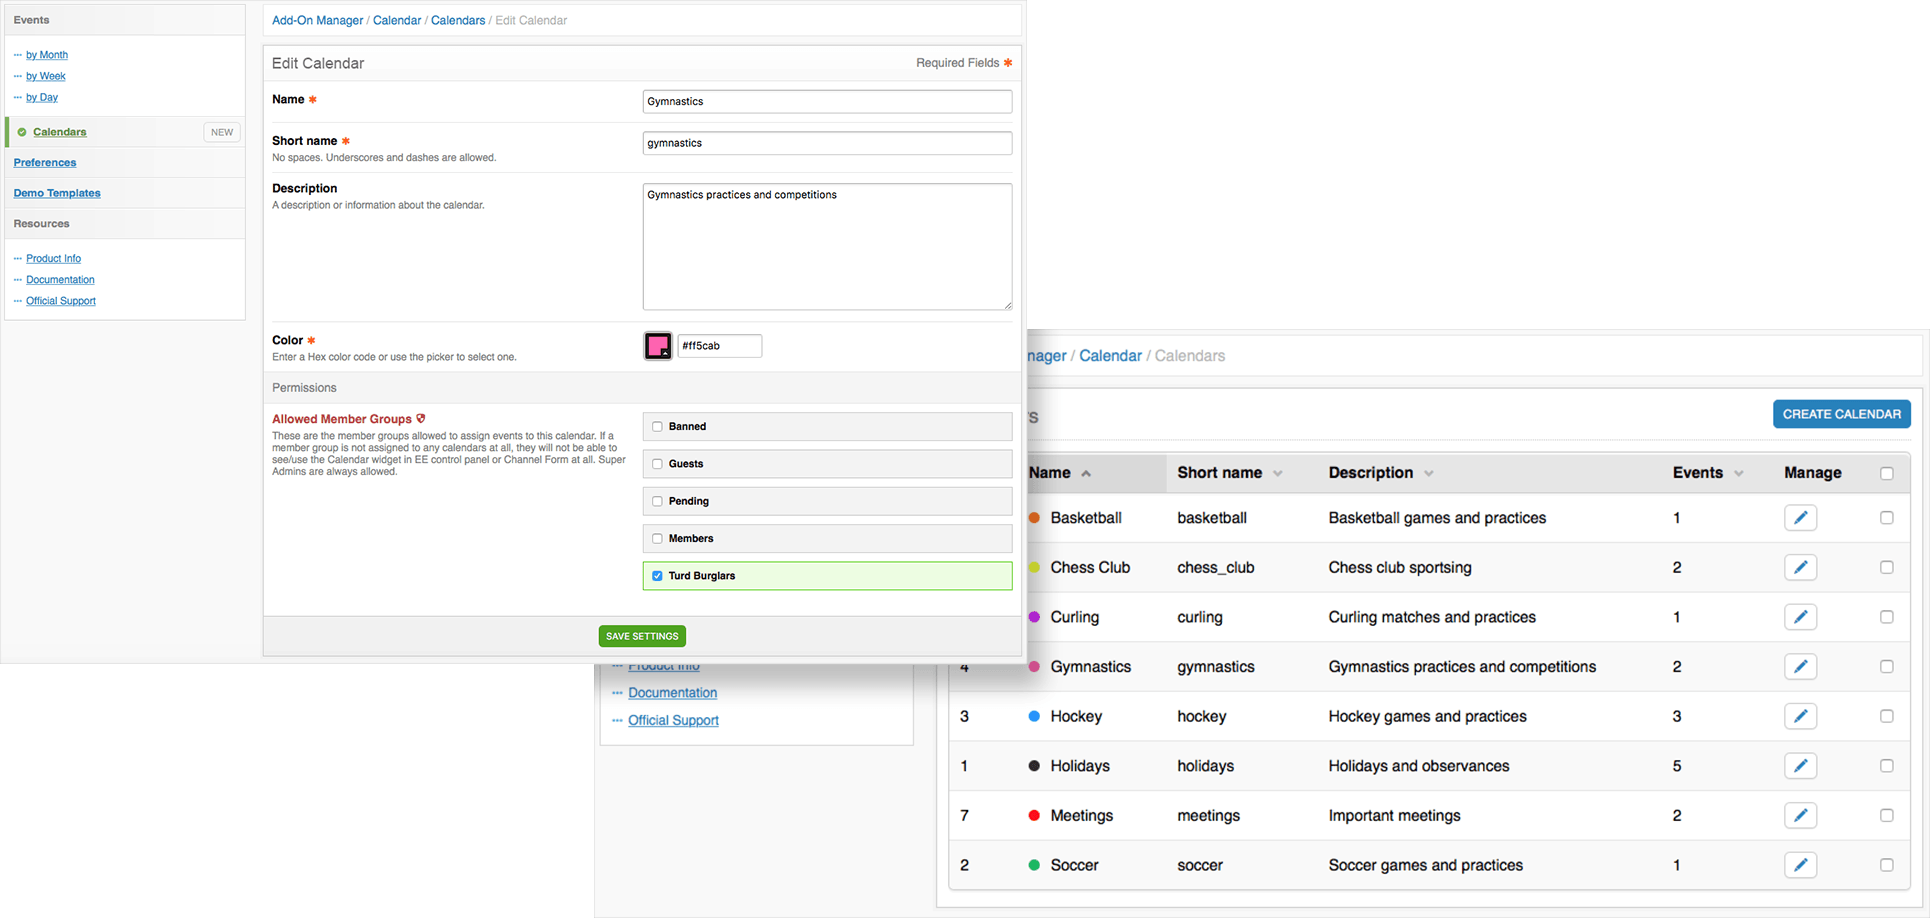Toggle select-all checkbox in Manage header
Image resolution: width=1930 pixels, height=918 pixels.
pos(1886,474)
